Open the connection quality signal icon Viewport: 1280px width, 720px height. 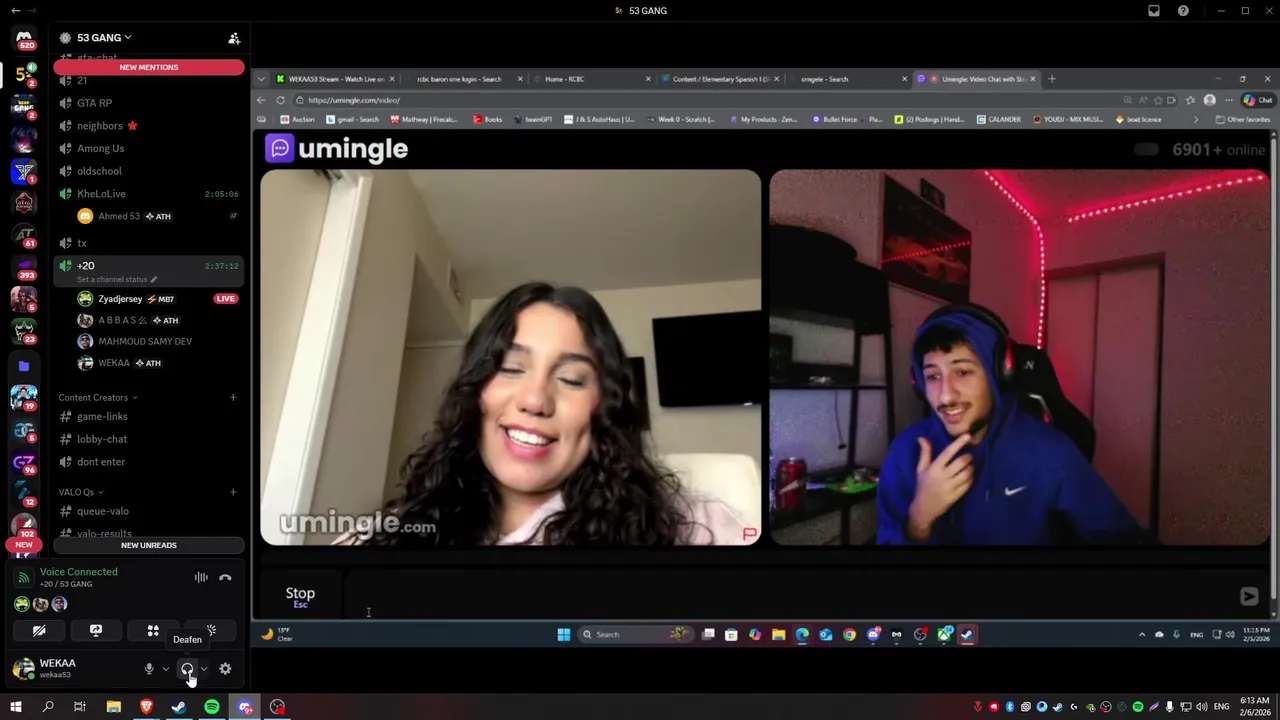click(23, 577)
